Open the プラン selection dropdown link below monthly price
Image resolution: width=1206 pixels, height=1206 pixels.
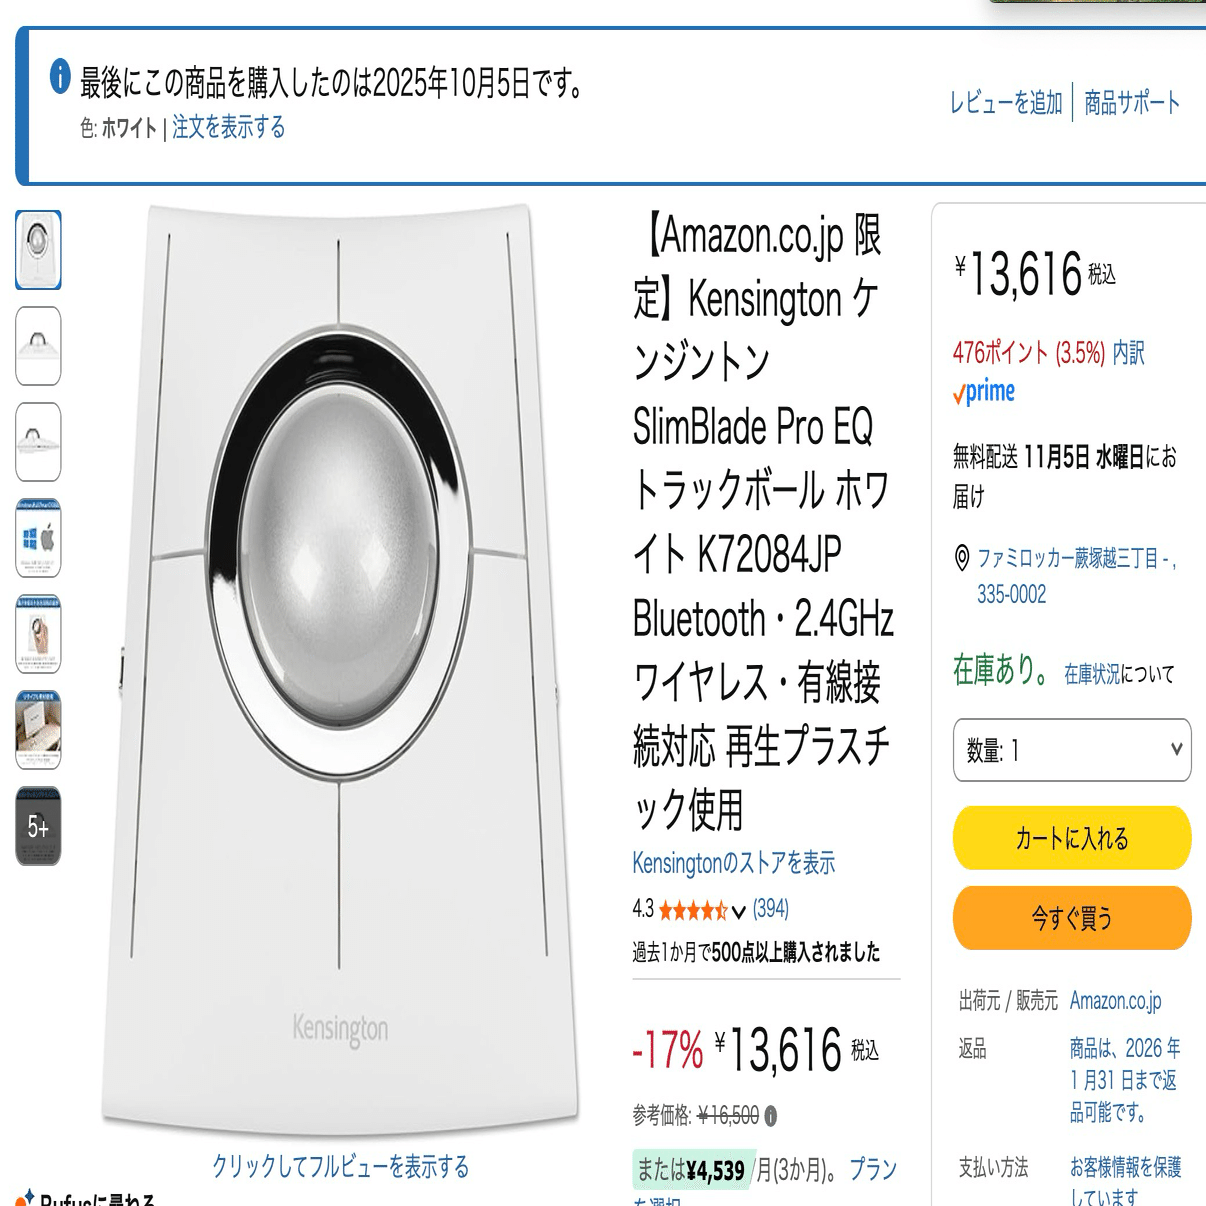pos(872,1168)
